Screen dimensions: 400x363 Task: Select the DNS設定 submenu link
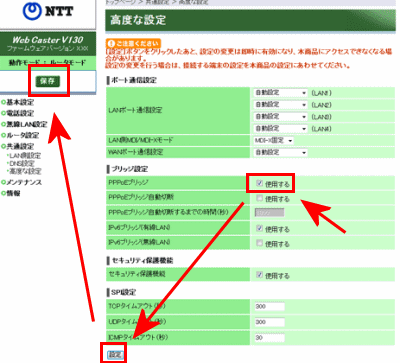pos(22,163)
